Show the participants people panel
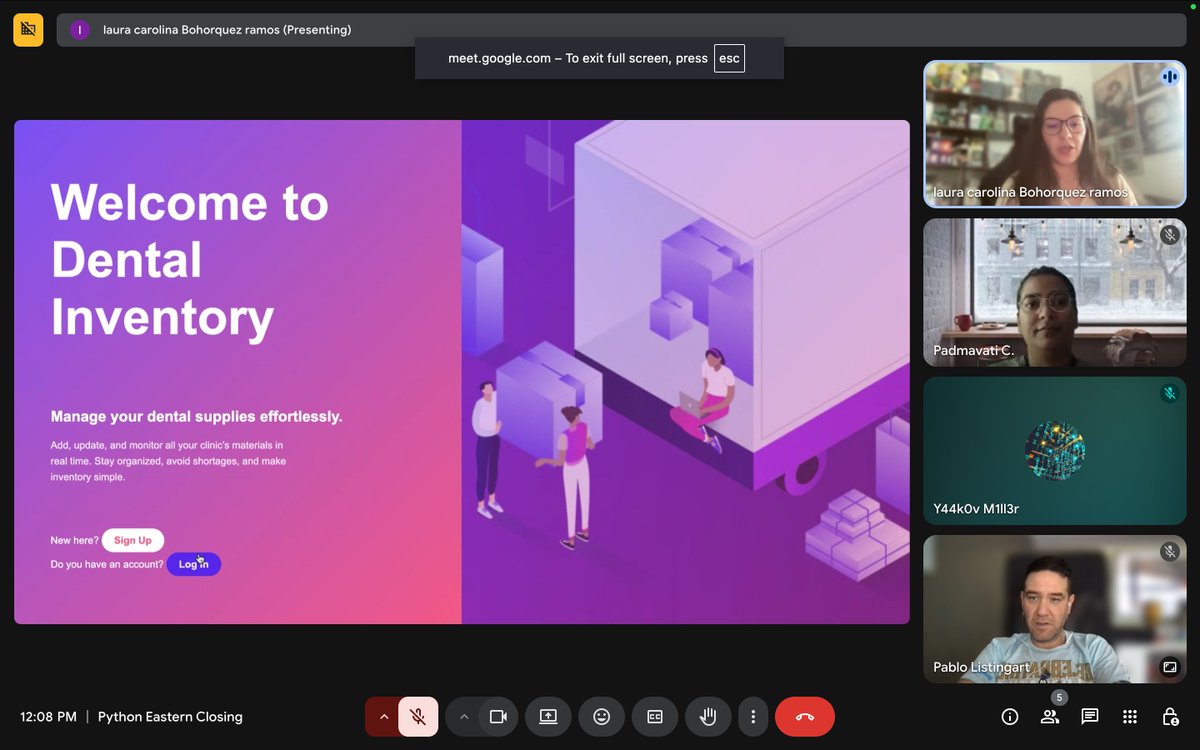The image size is (1200, 750). click(1050, 717)
